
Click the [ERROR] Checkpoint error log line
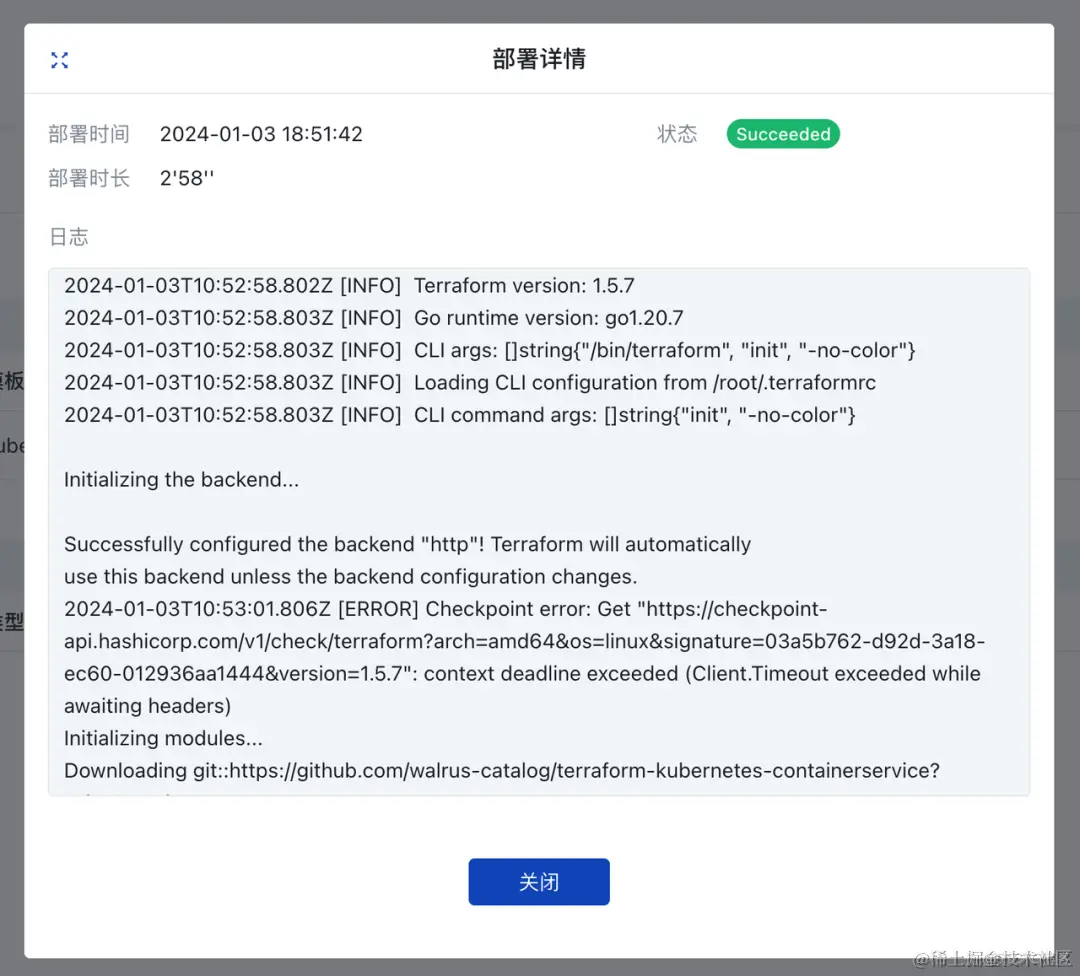(x=446, y=609)
